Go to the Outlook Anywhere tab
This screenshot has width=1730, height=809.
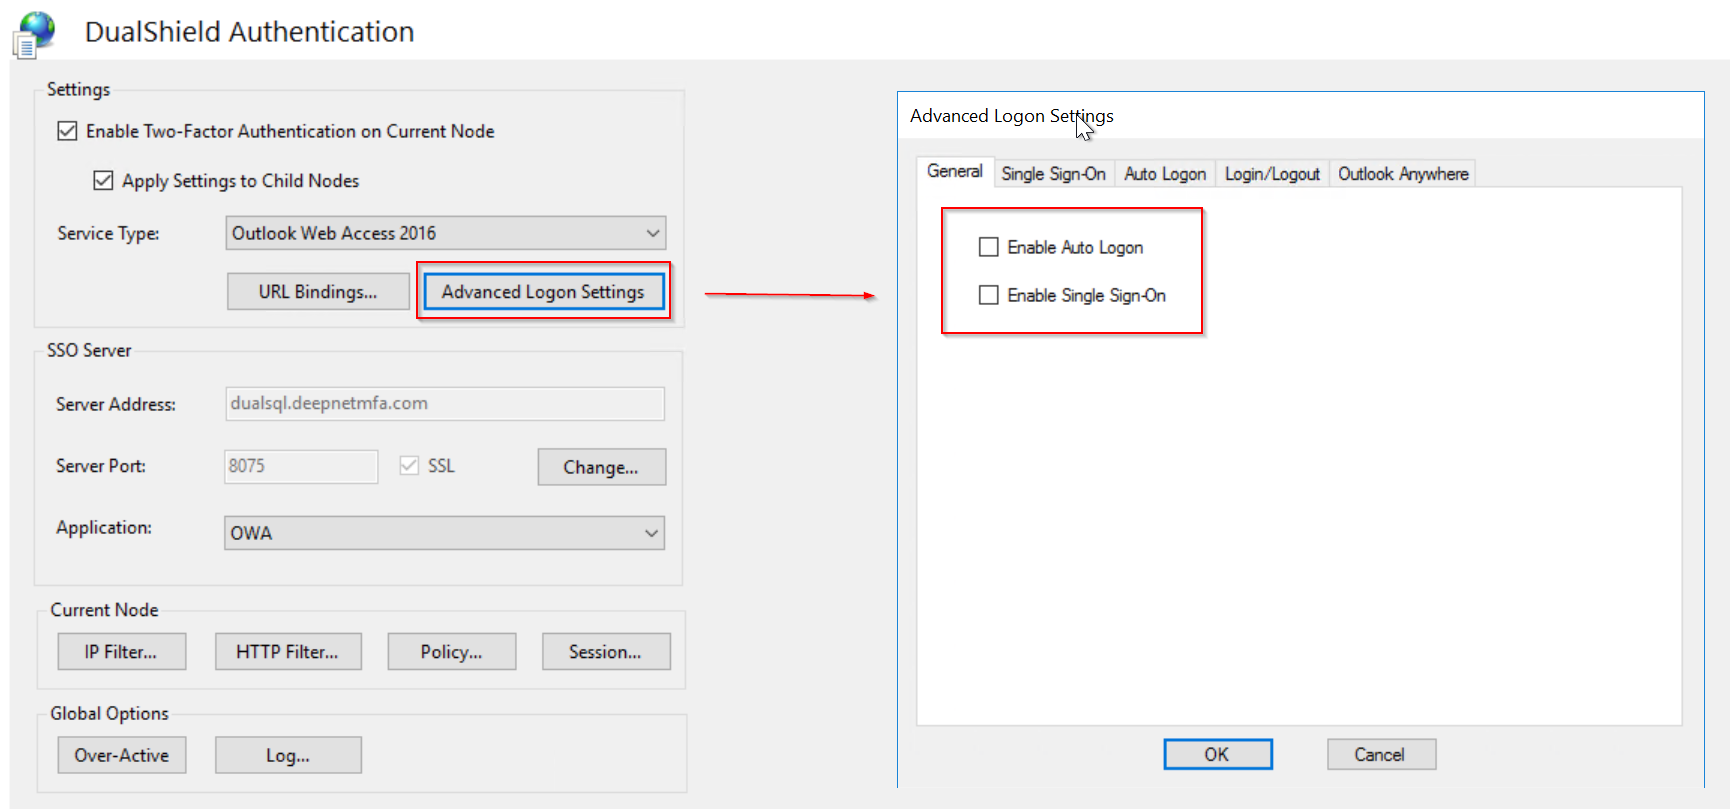click(1403, 174)
